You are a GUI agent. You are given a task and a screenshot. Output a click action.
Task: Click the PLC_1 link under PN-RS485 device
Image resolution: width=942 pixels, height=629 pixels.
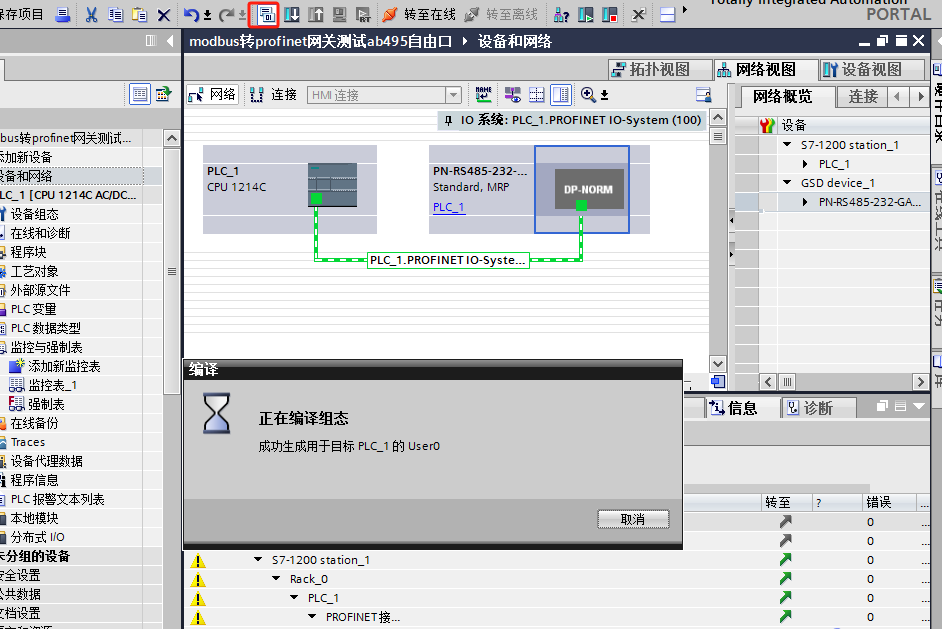(448, 207)
